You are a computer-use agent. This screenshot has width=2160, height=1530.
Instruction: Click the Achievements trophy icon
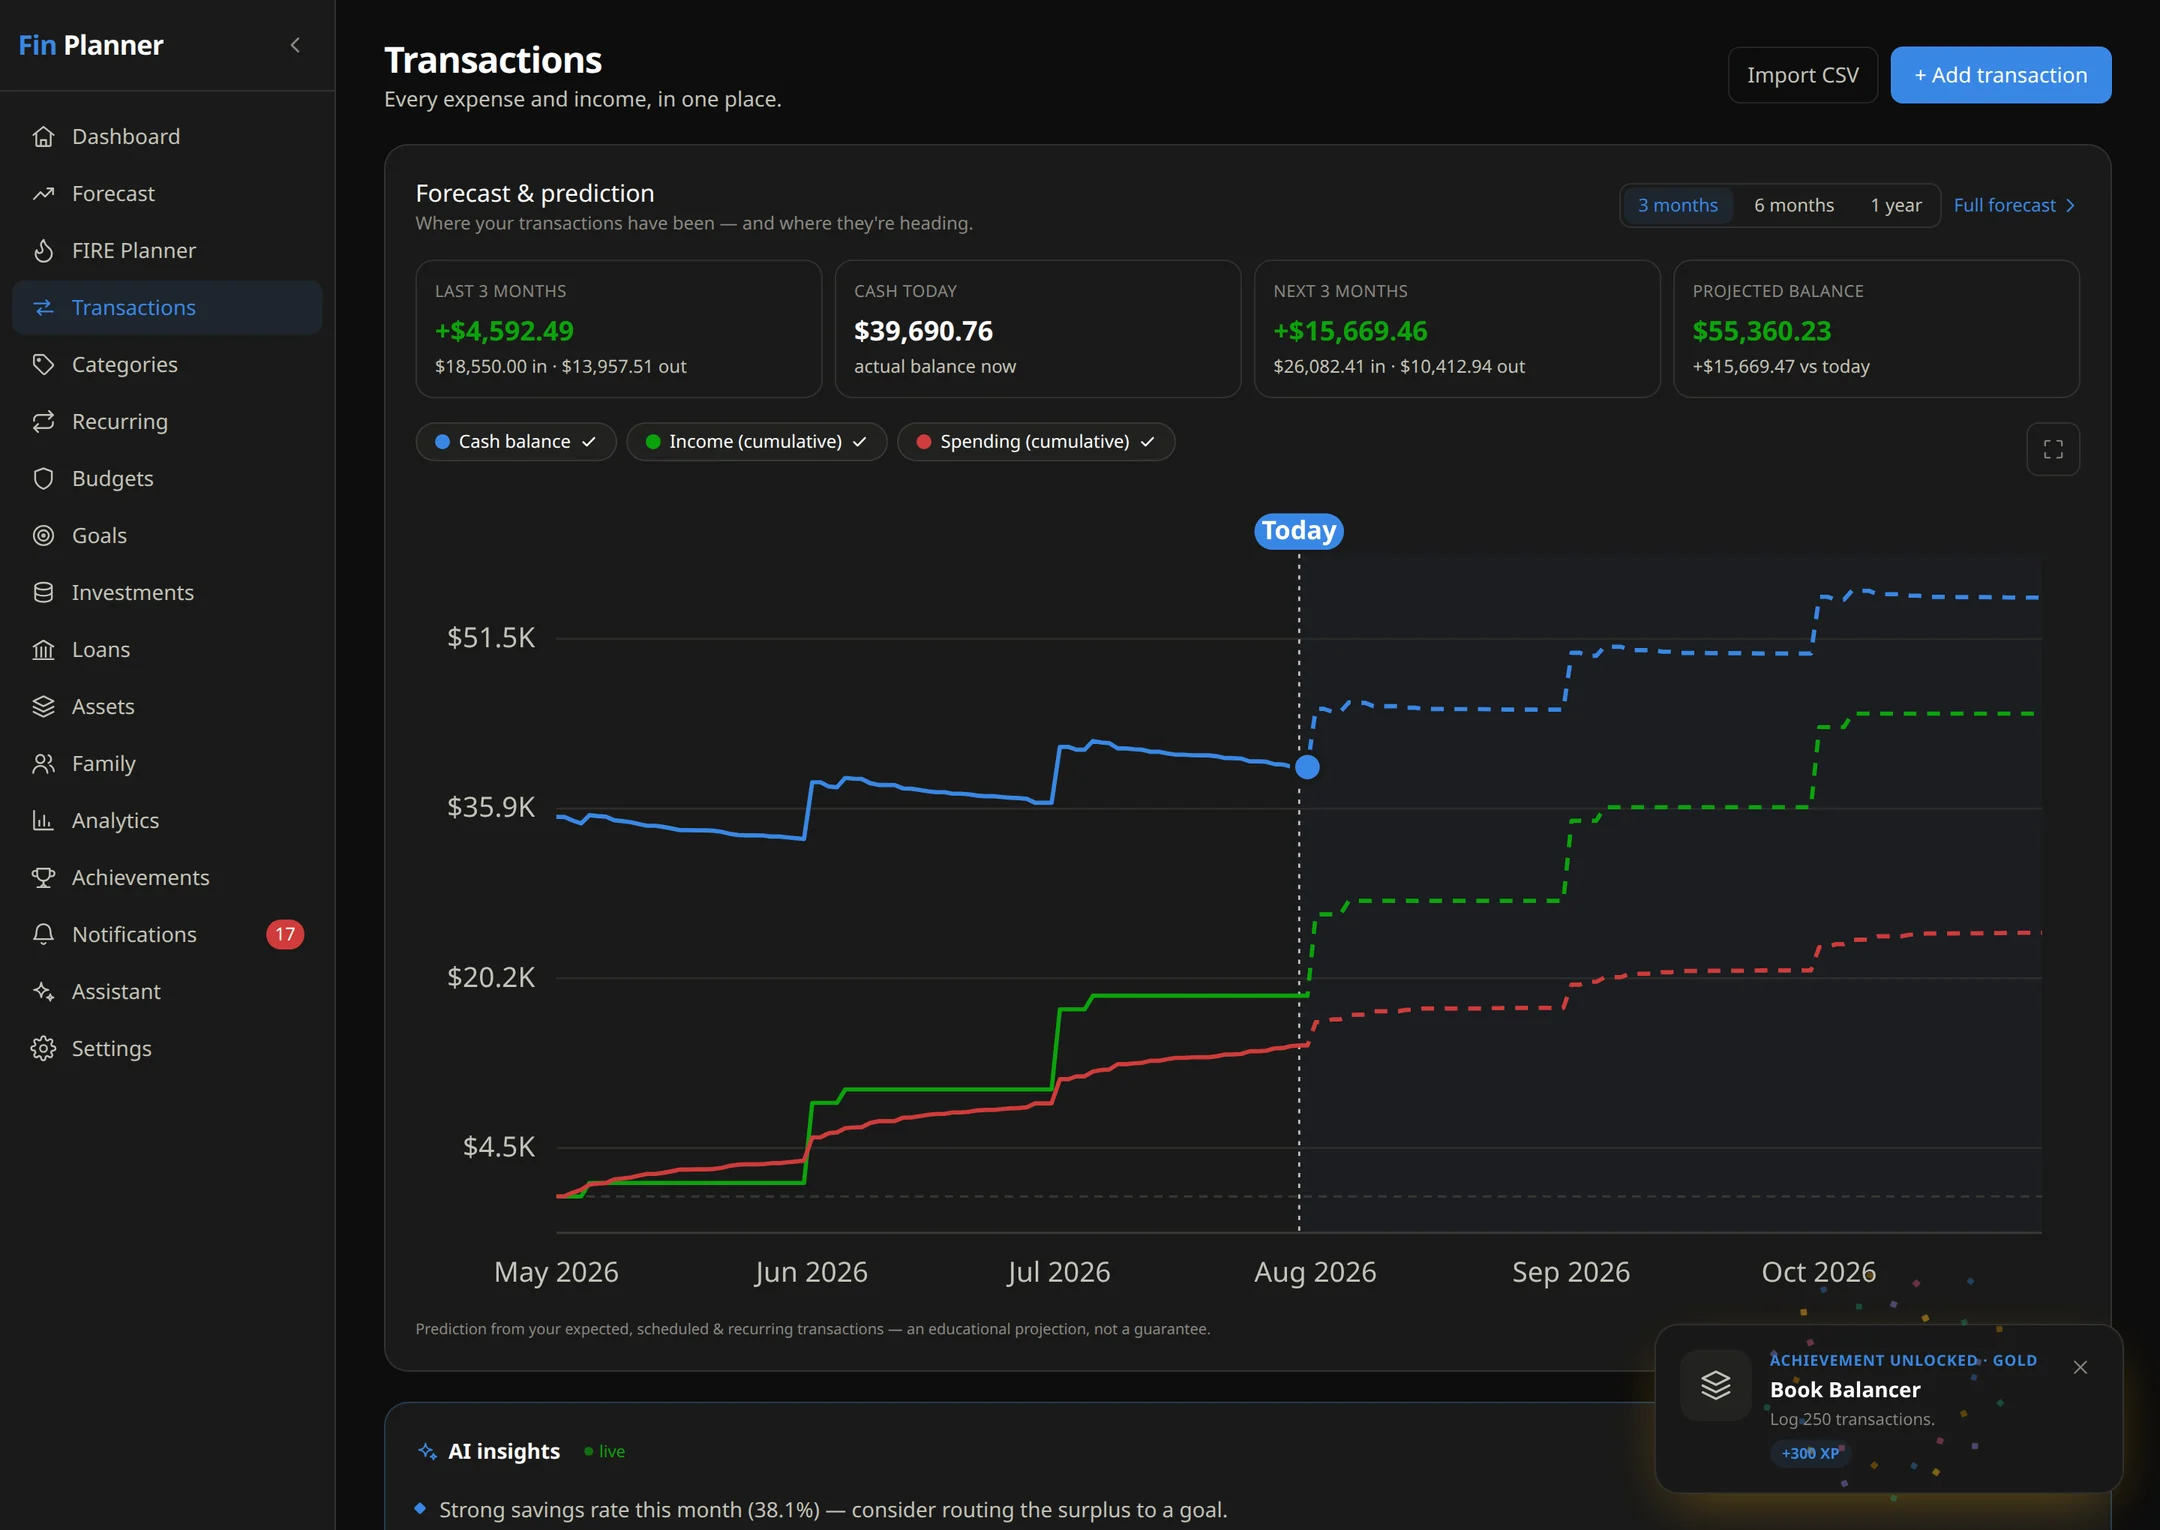pos(43,878)
